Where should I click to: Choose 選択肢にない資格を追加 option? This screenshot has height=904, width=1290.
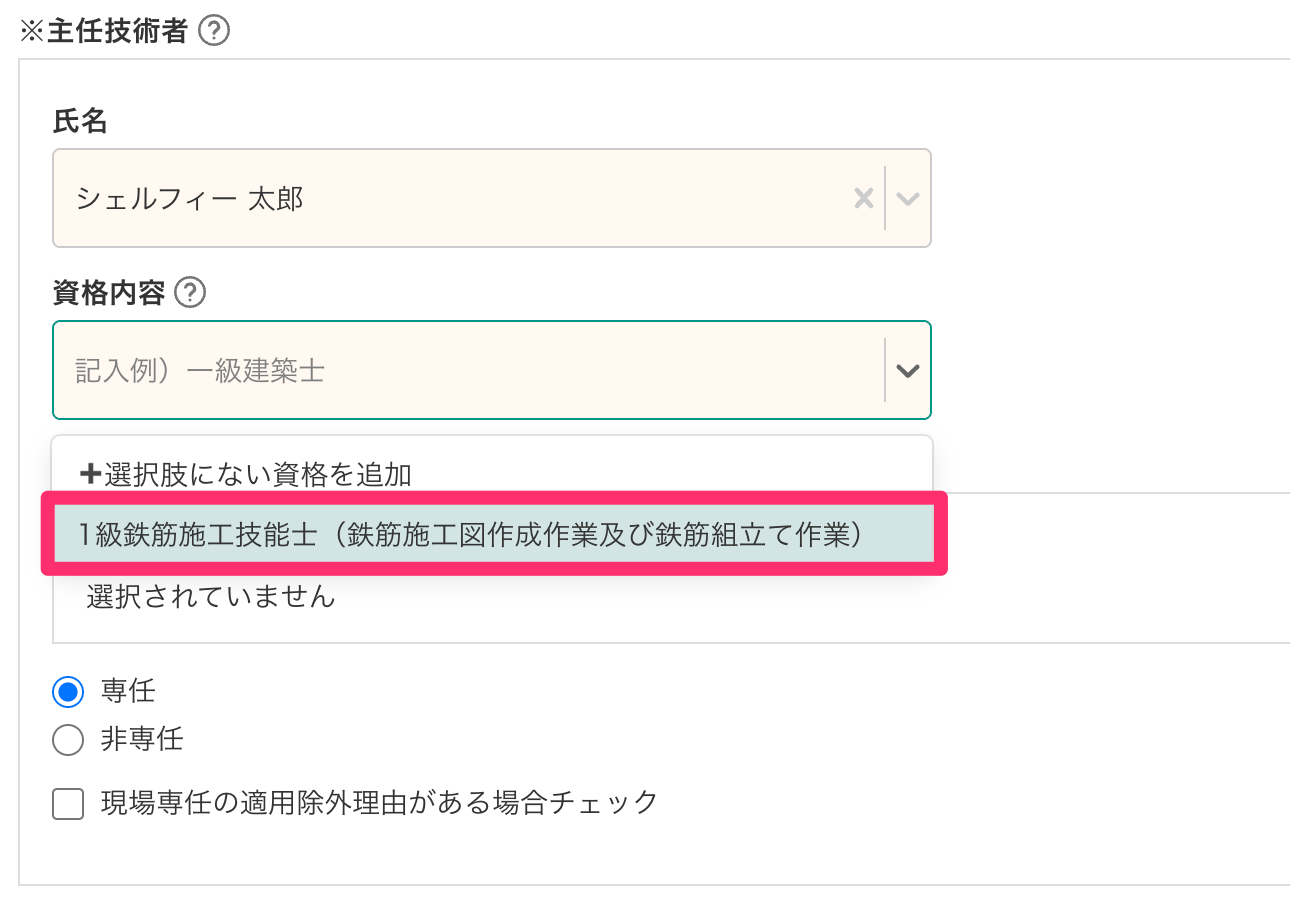pos(258,474)
